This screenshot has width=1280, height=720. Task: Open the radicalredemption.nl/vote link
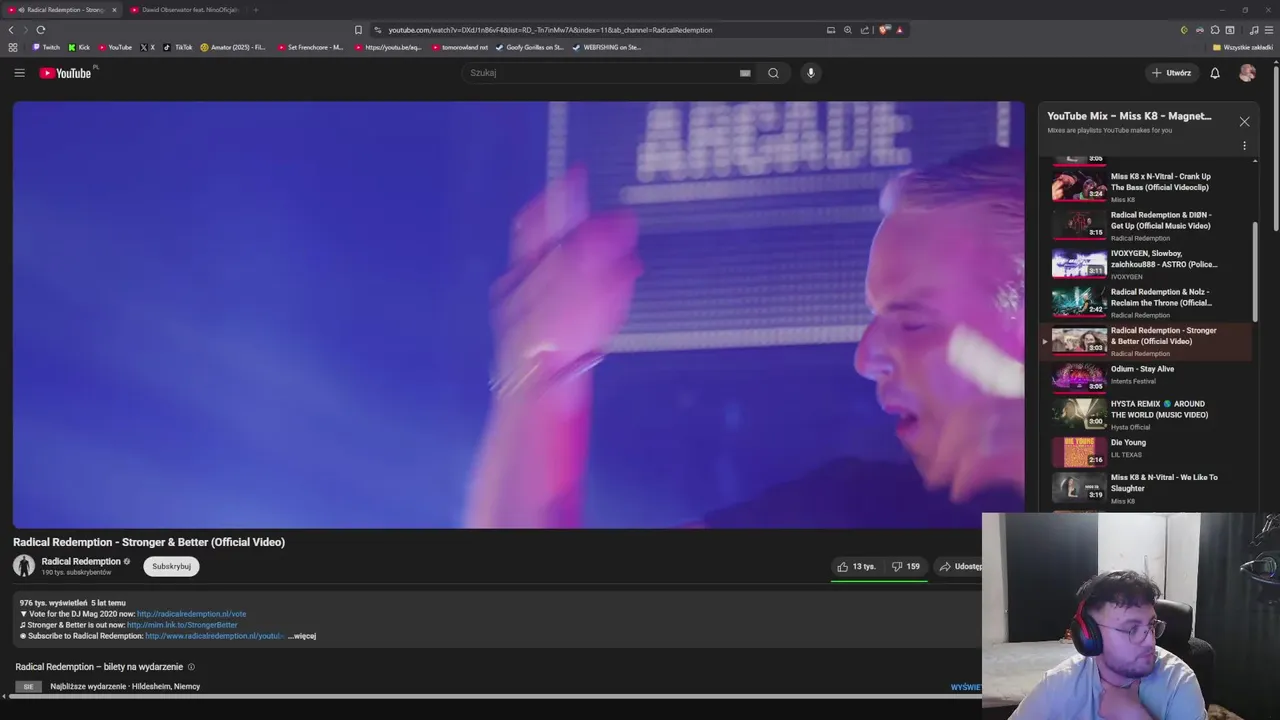coord(191,614)
